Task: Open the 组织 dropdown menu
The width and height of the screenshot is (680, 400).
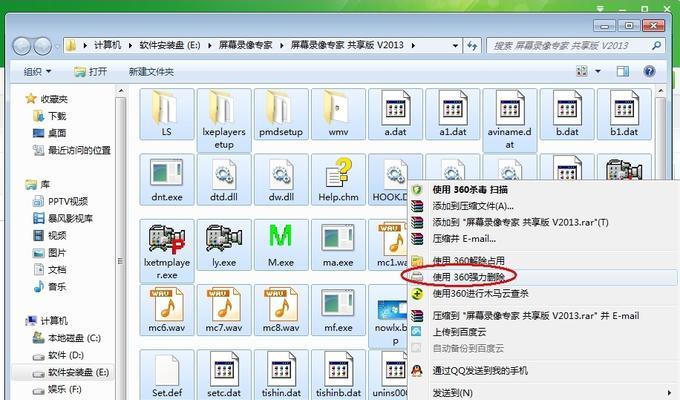Action: [x=37, y=72]
